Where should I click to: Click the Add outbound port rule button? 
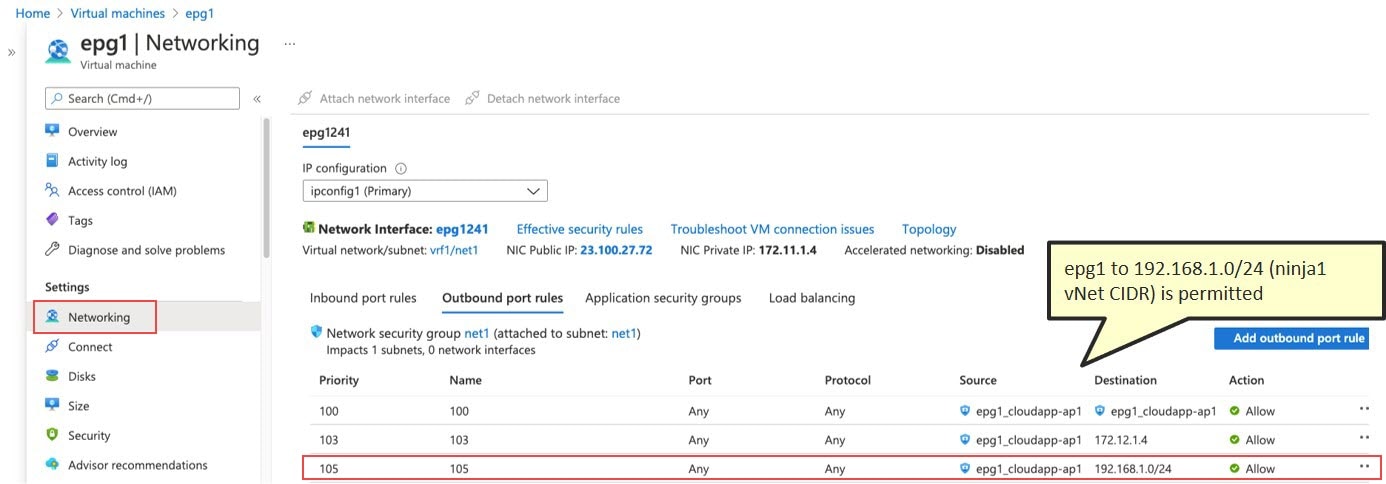[x=1290, y=338]
